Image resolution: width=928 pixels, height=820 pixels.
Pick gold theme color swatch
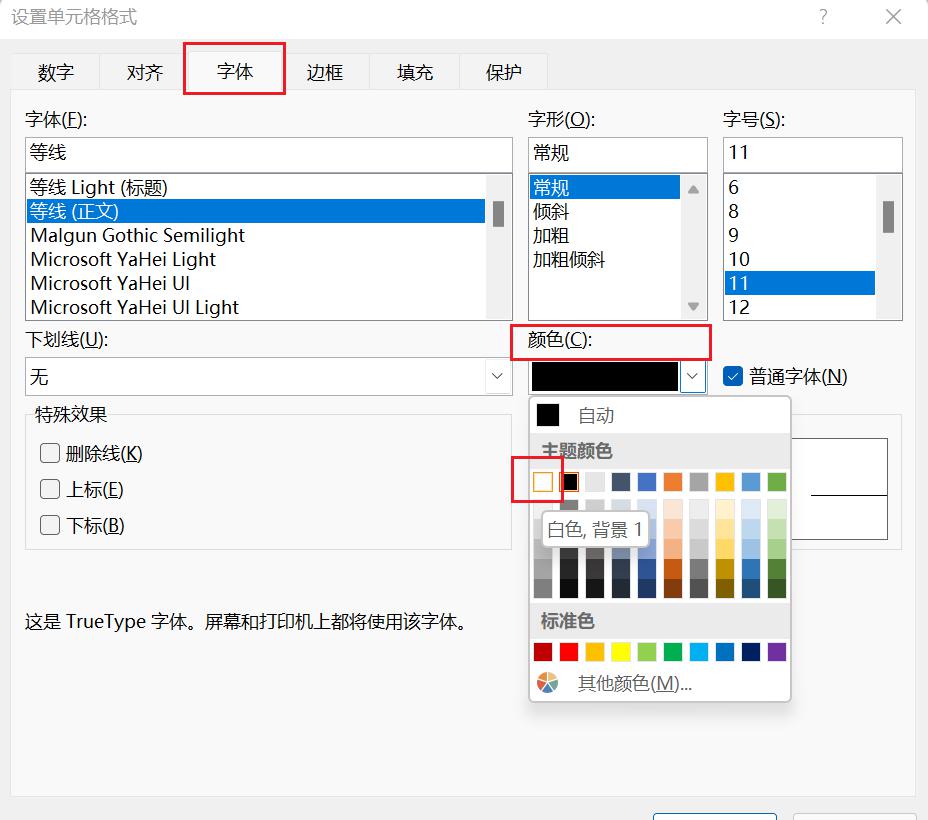(x=725, y=482)
